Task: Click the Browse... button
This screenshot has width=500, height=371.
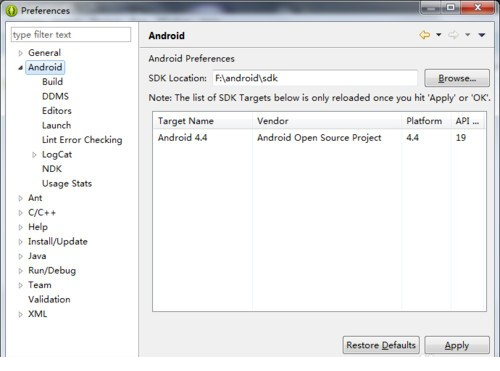Action: click(457, 78)
